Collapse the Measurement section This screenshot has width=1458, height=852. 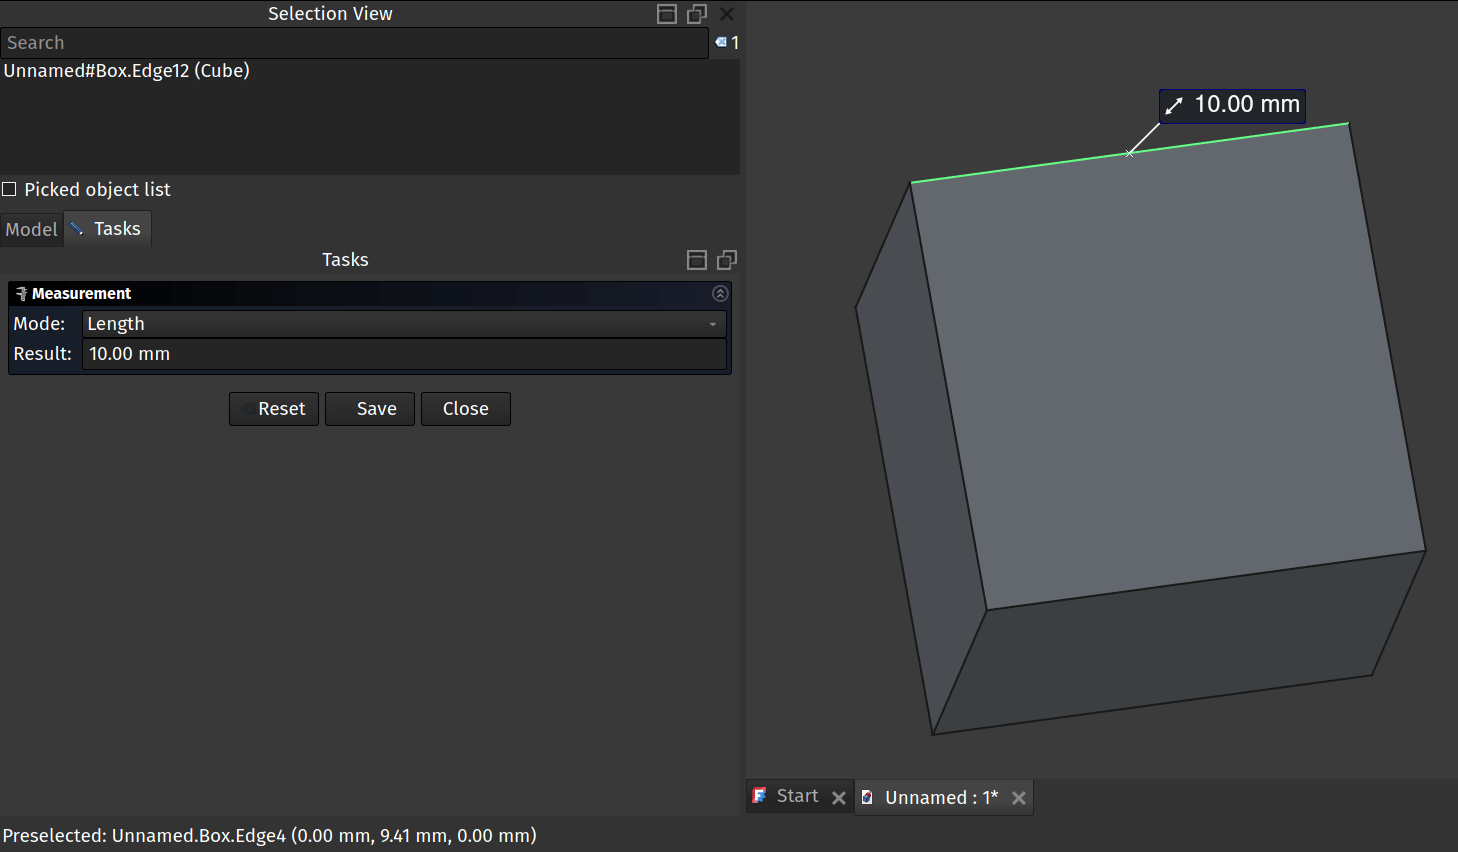pos(720,293)
